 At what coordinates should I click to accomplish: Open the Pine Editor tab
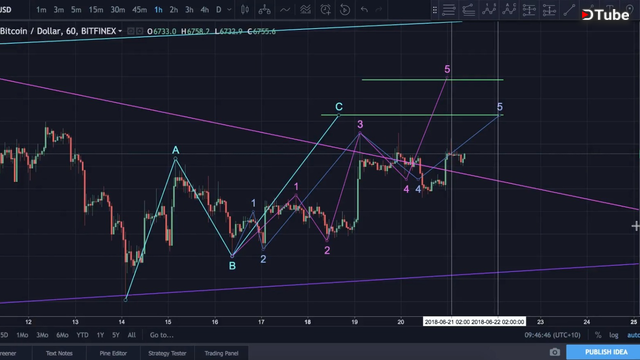click(113, 353)
